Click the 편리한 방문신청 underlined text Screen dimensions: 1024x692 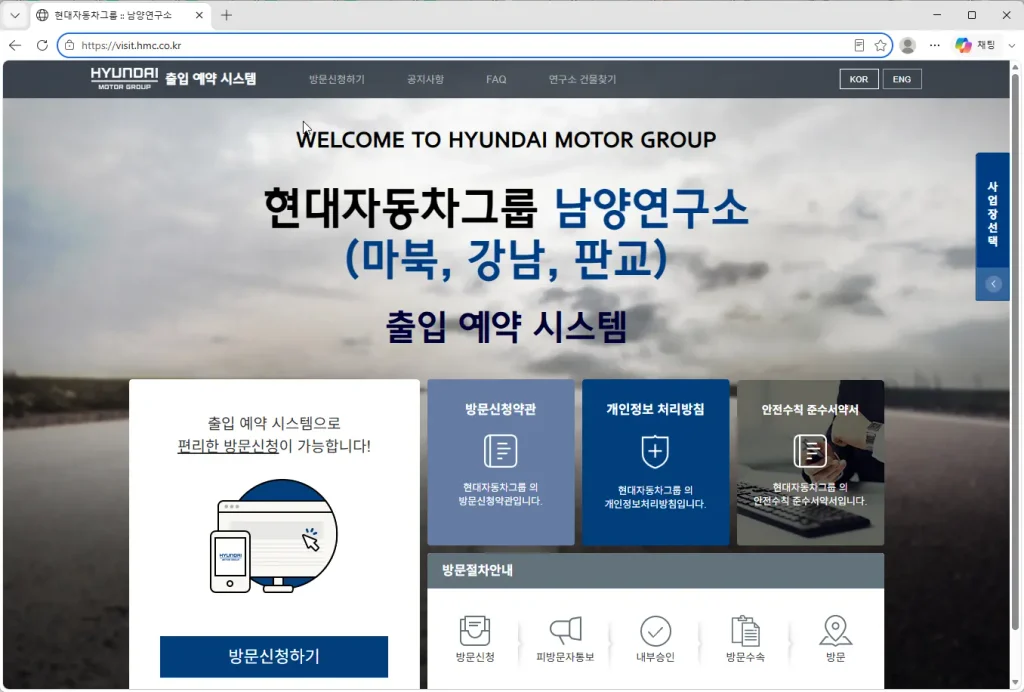(228, 446)
